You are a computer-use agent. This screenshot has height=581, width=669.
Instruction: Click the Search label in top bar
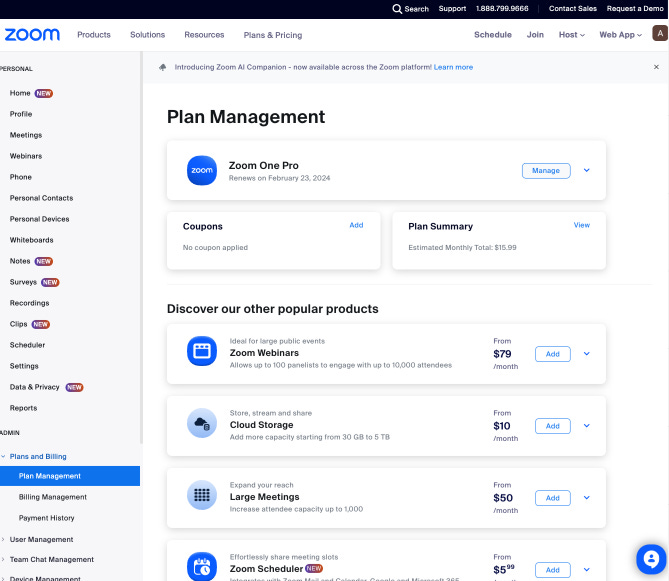click(416, 9)
